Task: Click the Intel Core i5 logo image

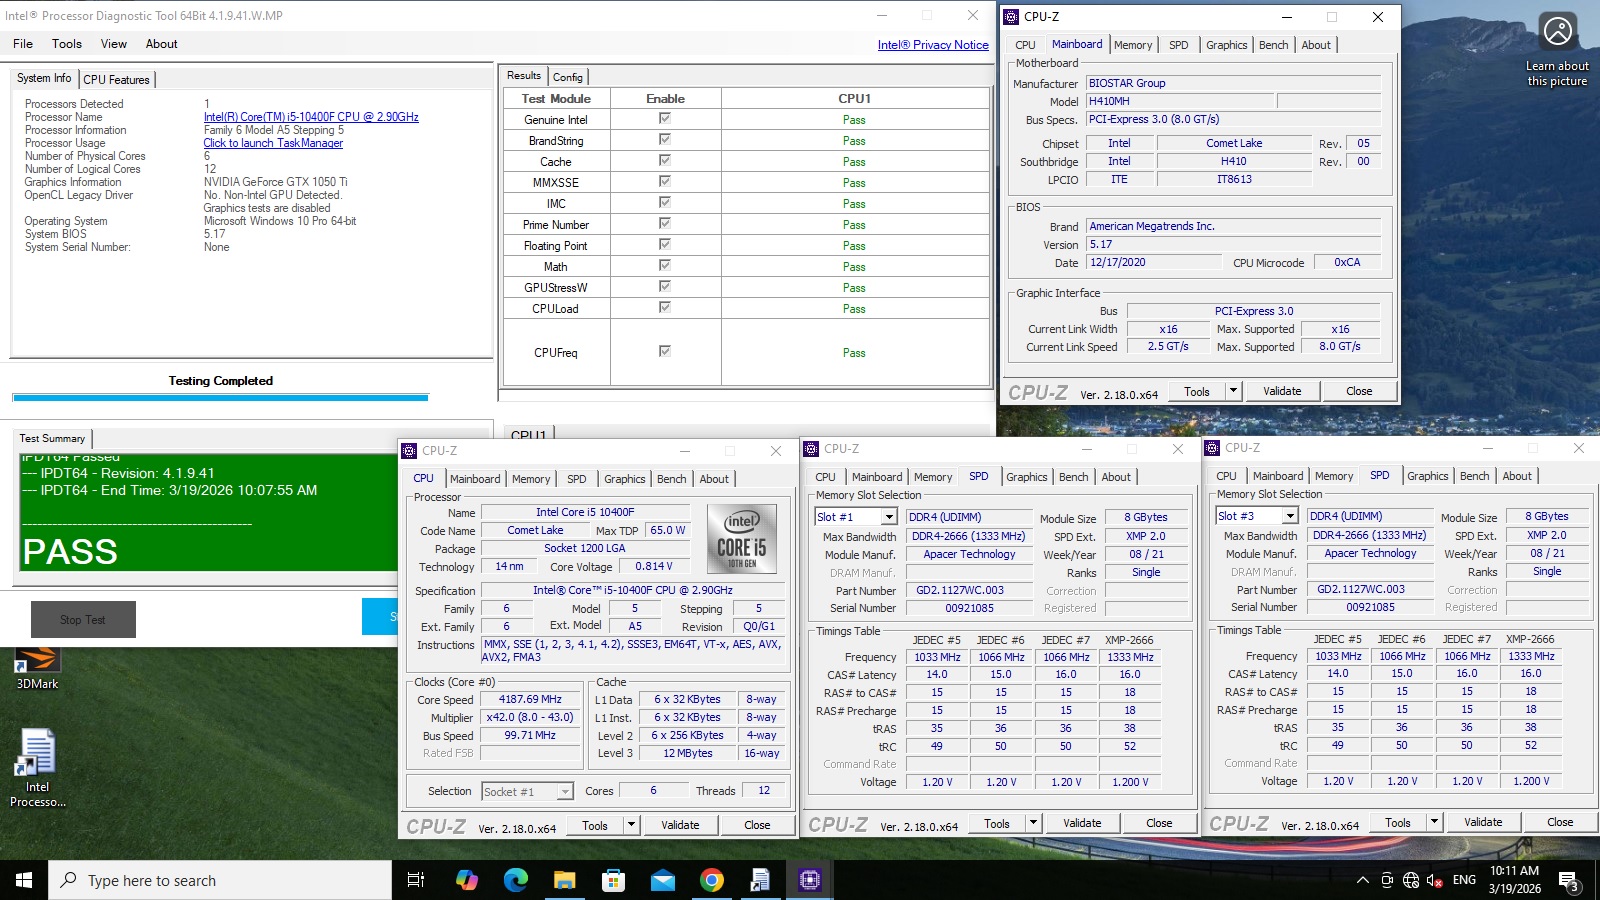Action: pyautogui.click(x=741, y=538)
